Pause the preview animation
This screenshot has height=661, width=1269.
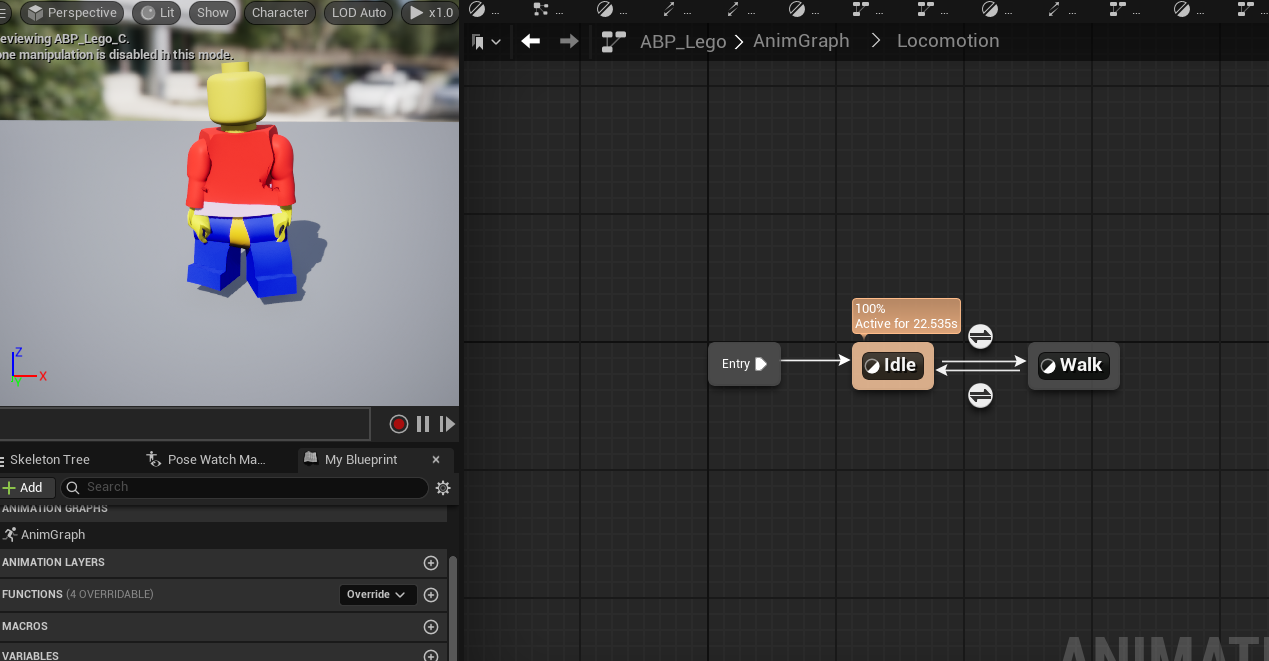click(423, 424)
